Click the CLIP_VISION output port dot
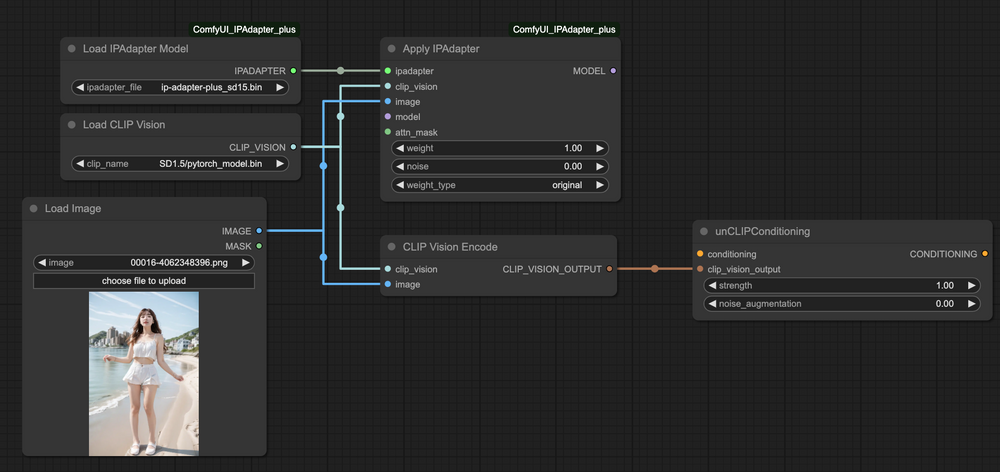 pyautogui.click(x=293, y=147)
